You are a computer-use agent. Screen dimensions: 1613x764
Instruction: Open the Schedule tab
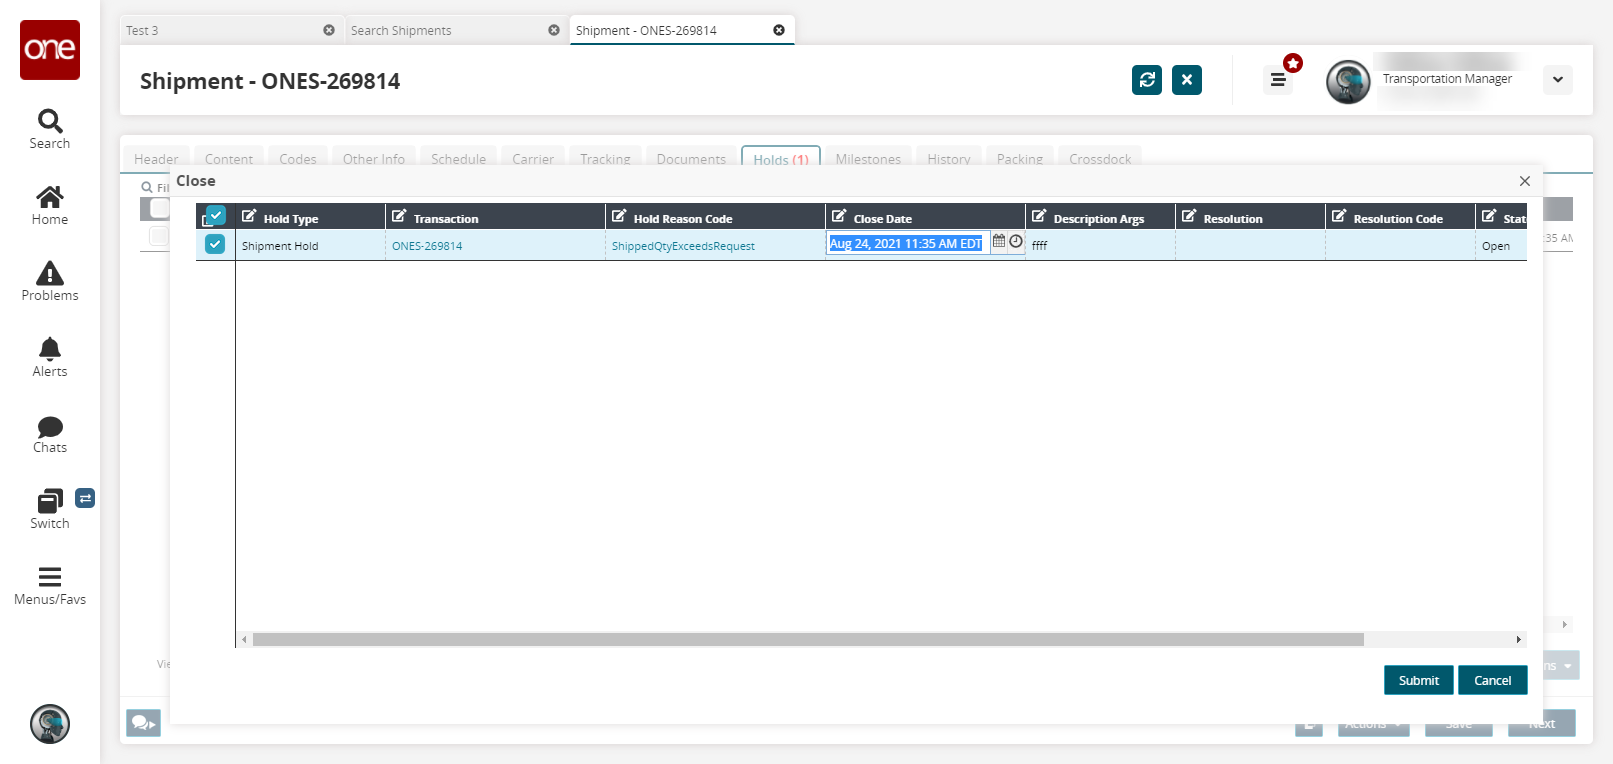[x=459, y=159]
